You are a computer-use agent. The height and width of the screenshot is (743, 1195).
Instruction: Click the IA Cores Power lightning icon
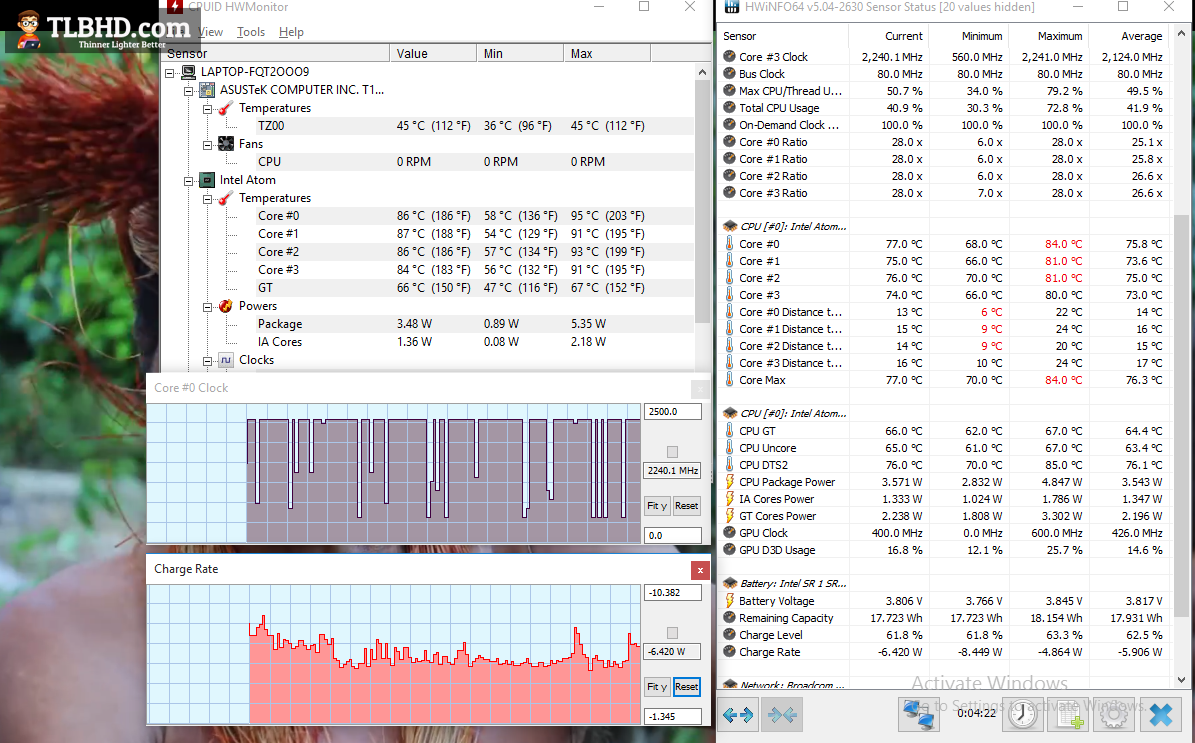tap(729, 498)
